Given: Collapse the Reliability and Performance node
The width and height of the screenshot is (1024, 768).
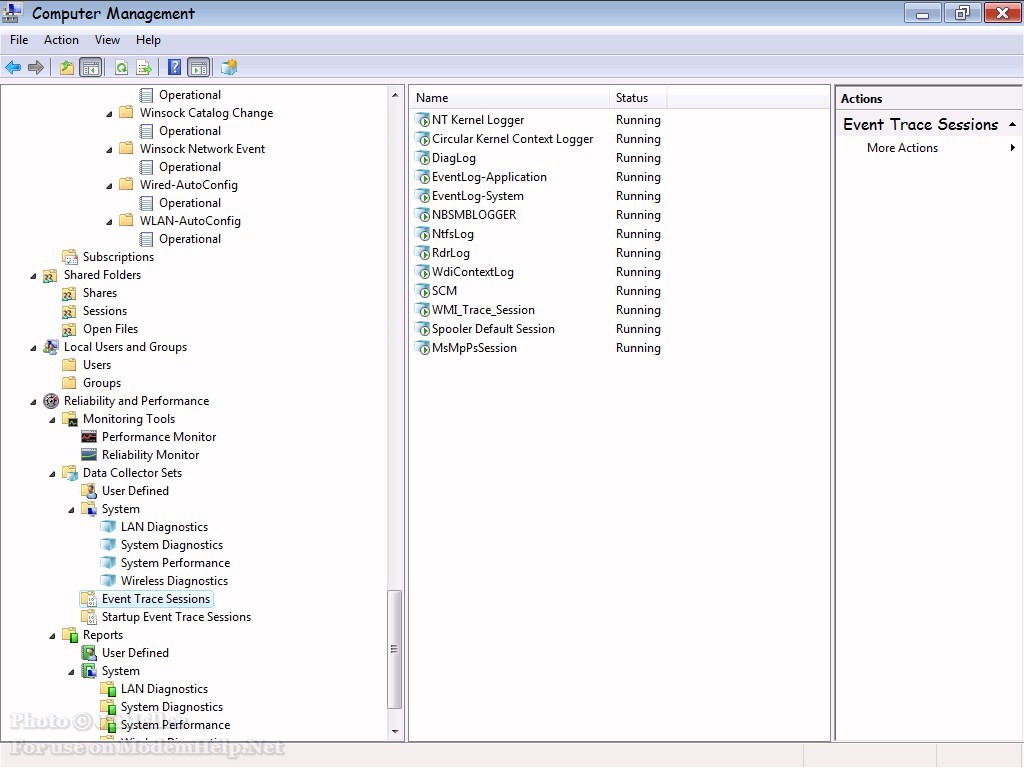Looking at the screenshot, I should tap(33, 402).
